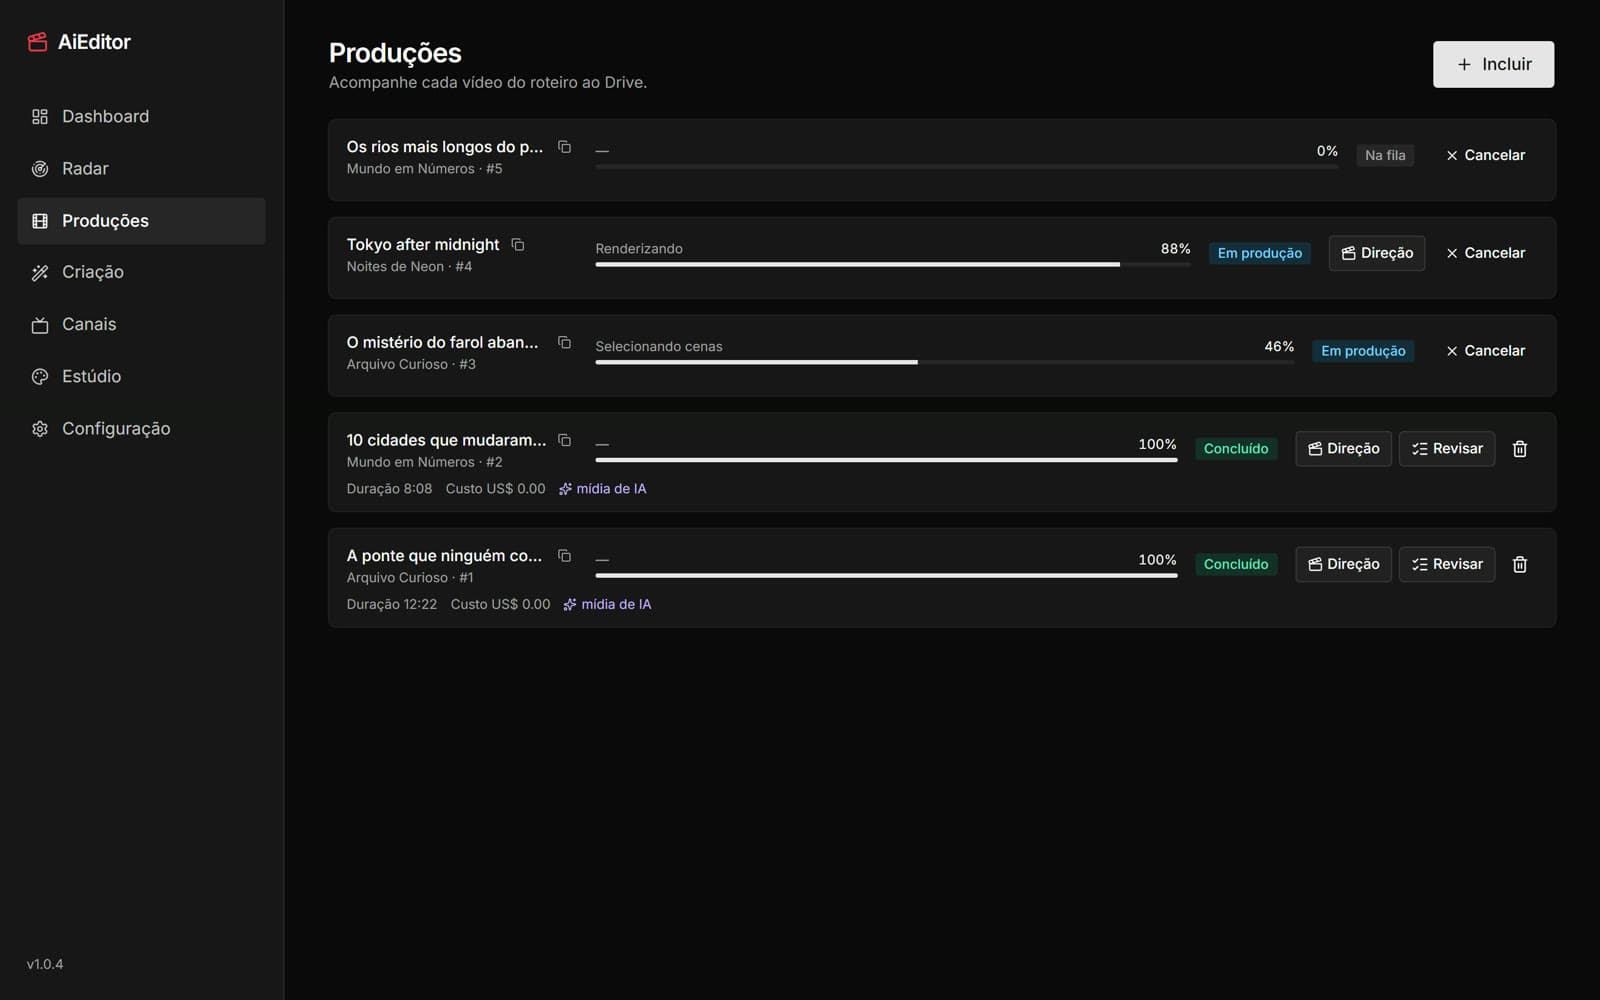Copy title of 10 cidades que mudaram
Screen dimensions: 1600x1000
tap(564, 441)
